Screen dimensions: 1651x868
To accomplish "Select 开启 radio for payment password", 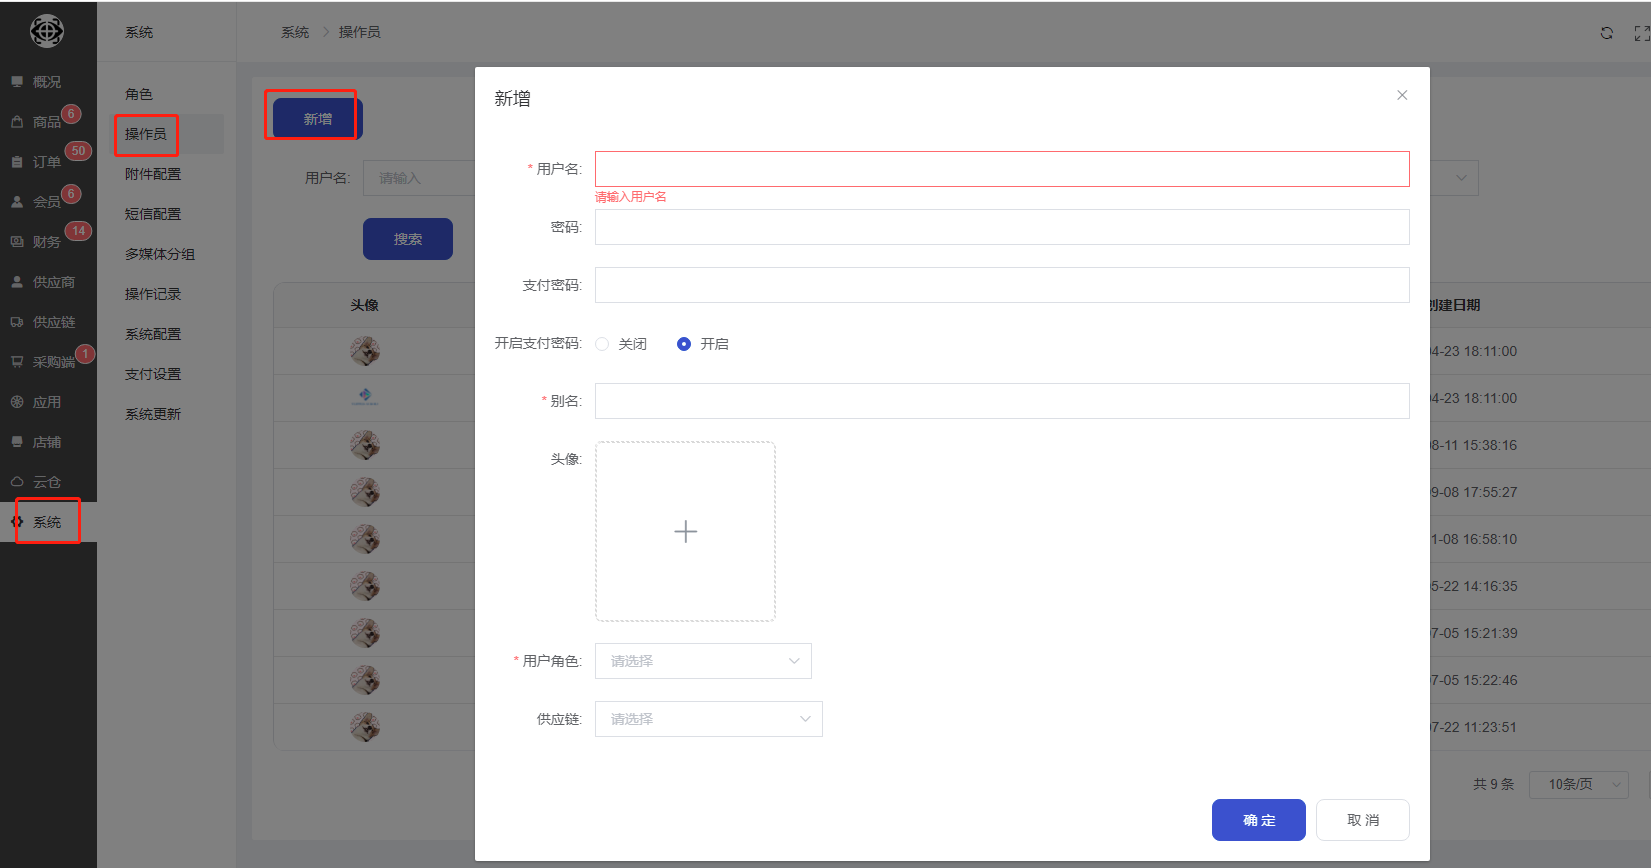I will [x=684, y=344].
